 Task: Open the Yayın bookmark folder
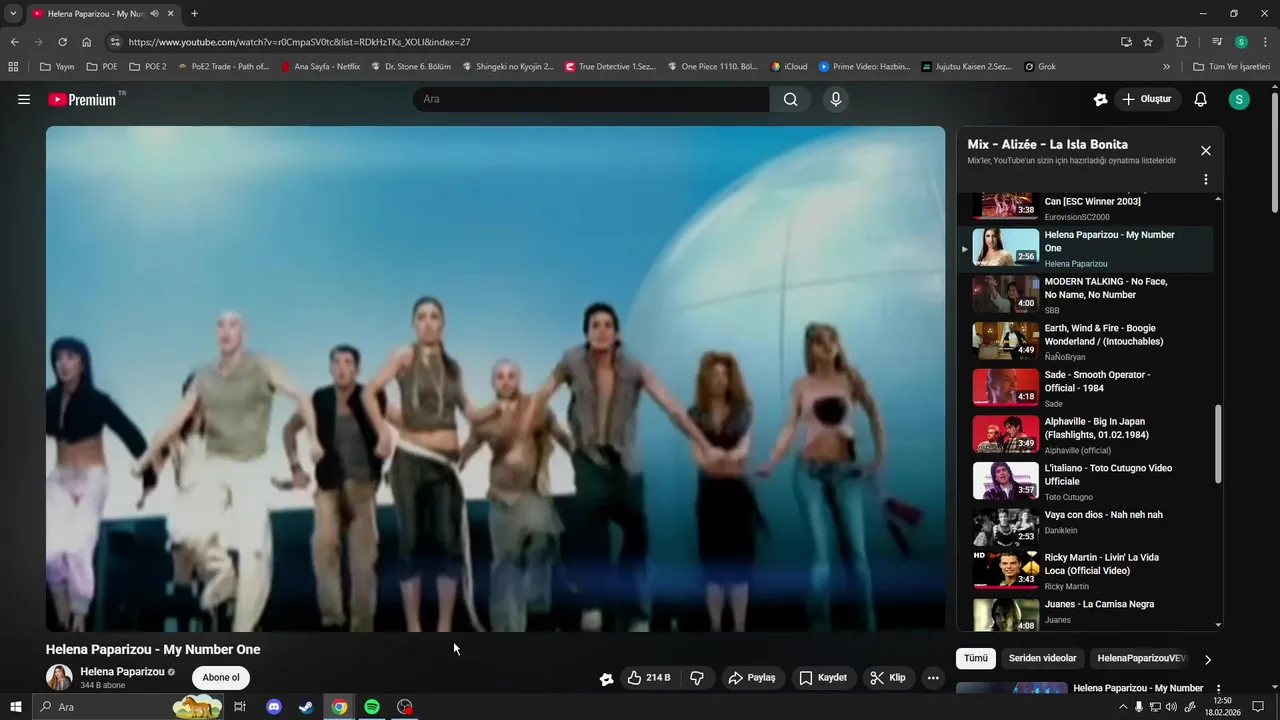click(x=57, y=67)
